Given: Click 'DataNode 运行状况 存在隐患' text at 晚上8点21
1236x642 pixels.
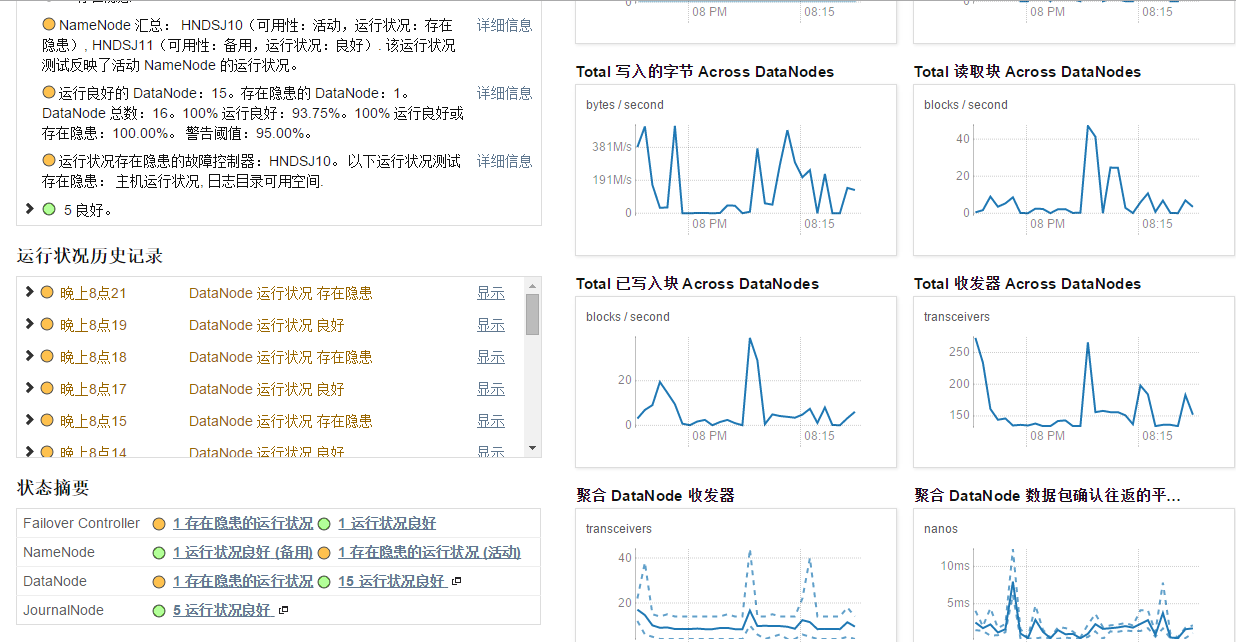Looking at the screenshot, I should click(x=280, y=293).
